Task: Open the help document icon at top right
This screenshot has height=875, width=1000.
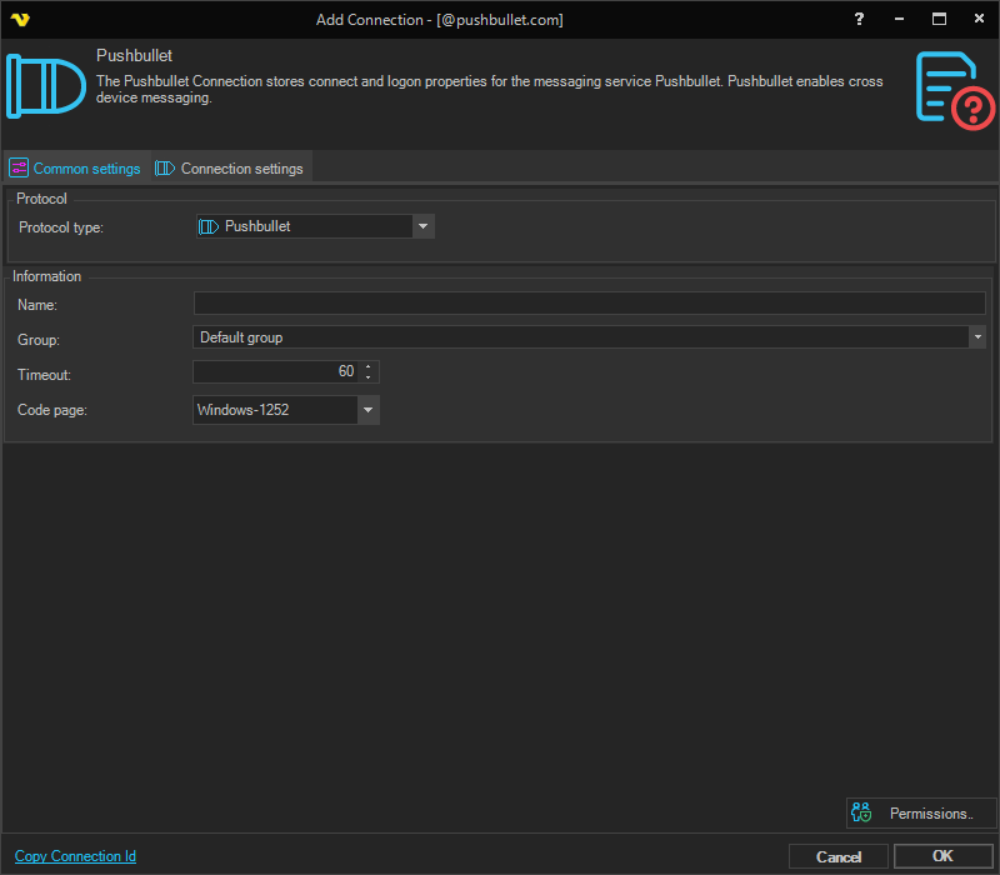Action: click(x=955, y=90)
